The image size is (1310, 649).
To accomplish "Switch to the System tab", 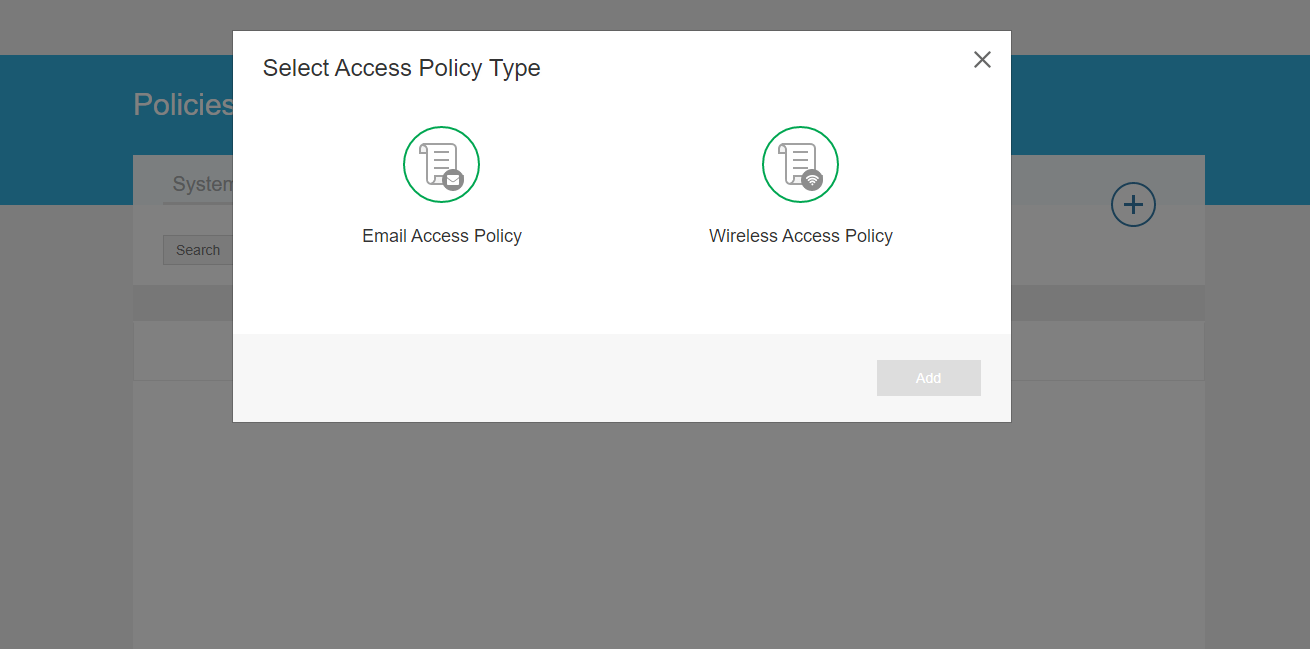I will 200,185.
